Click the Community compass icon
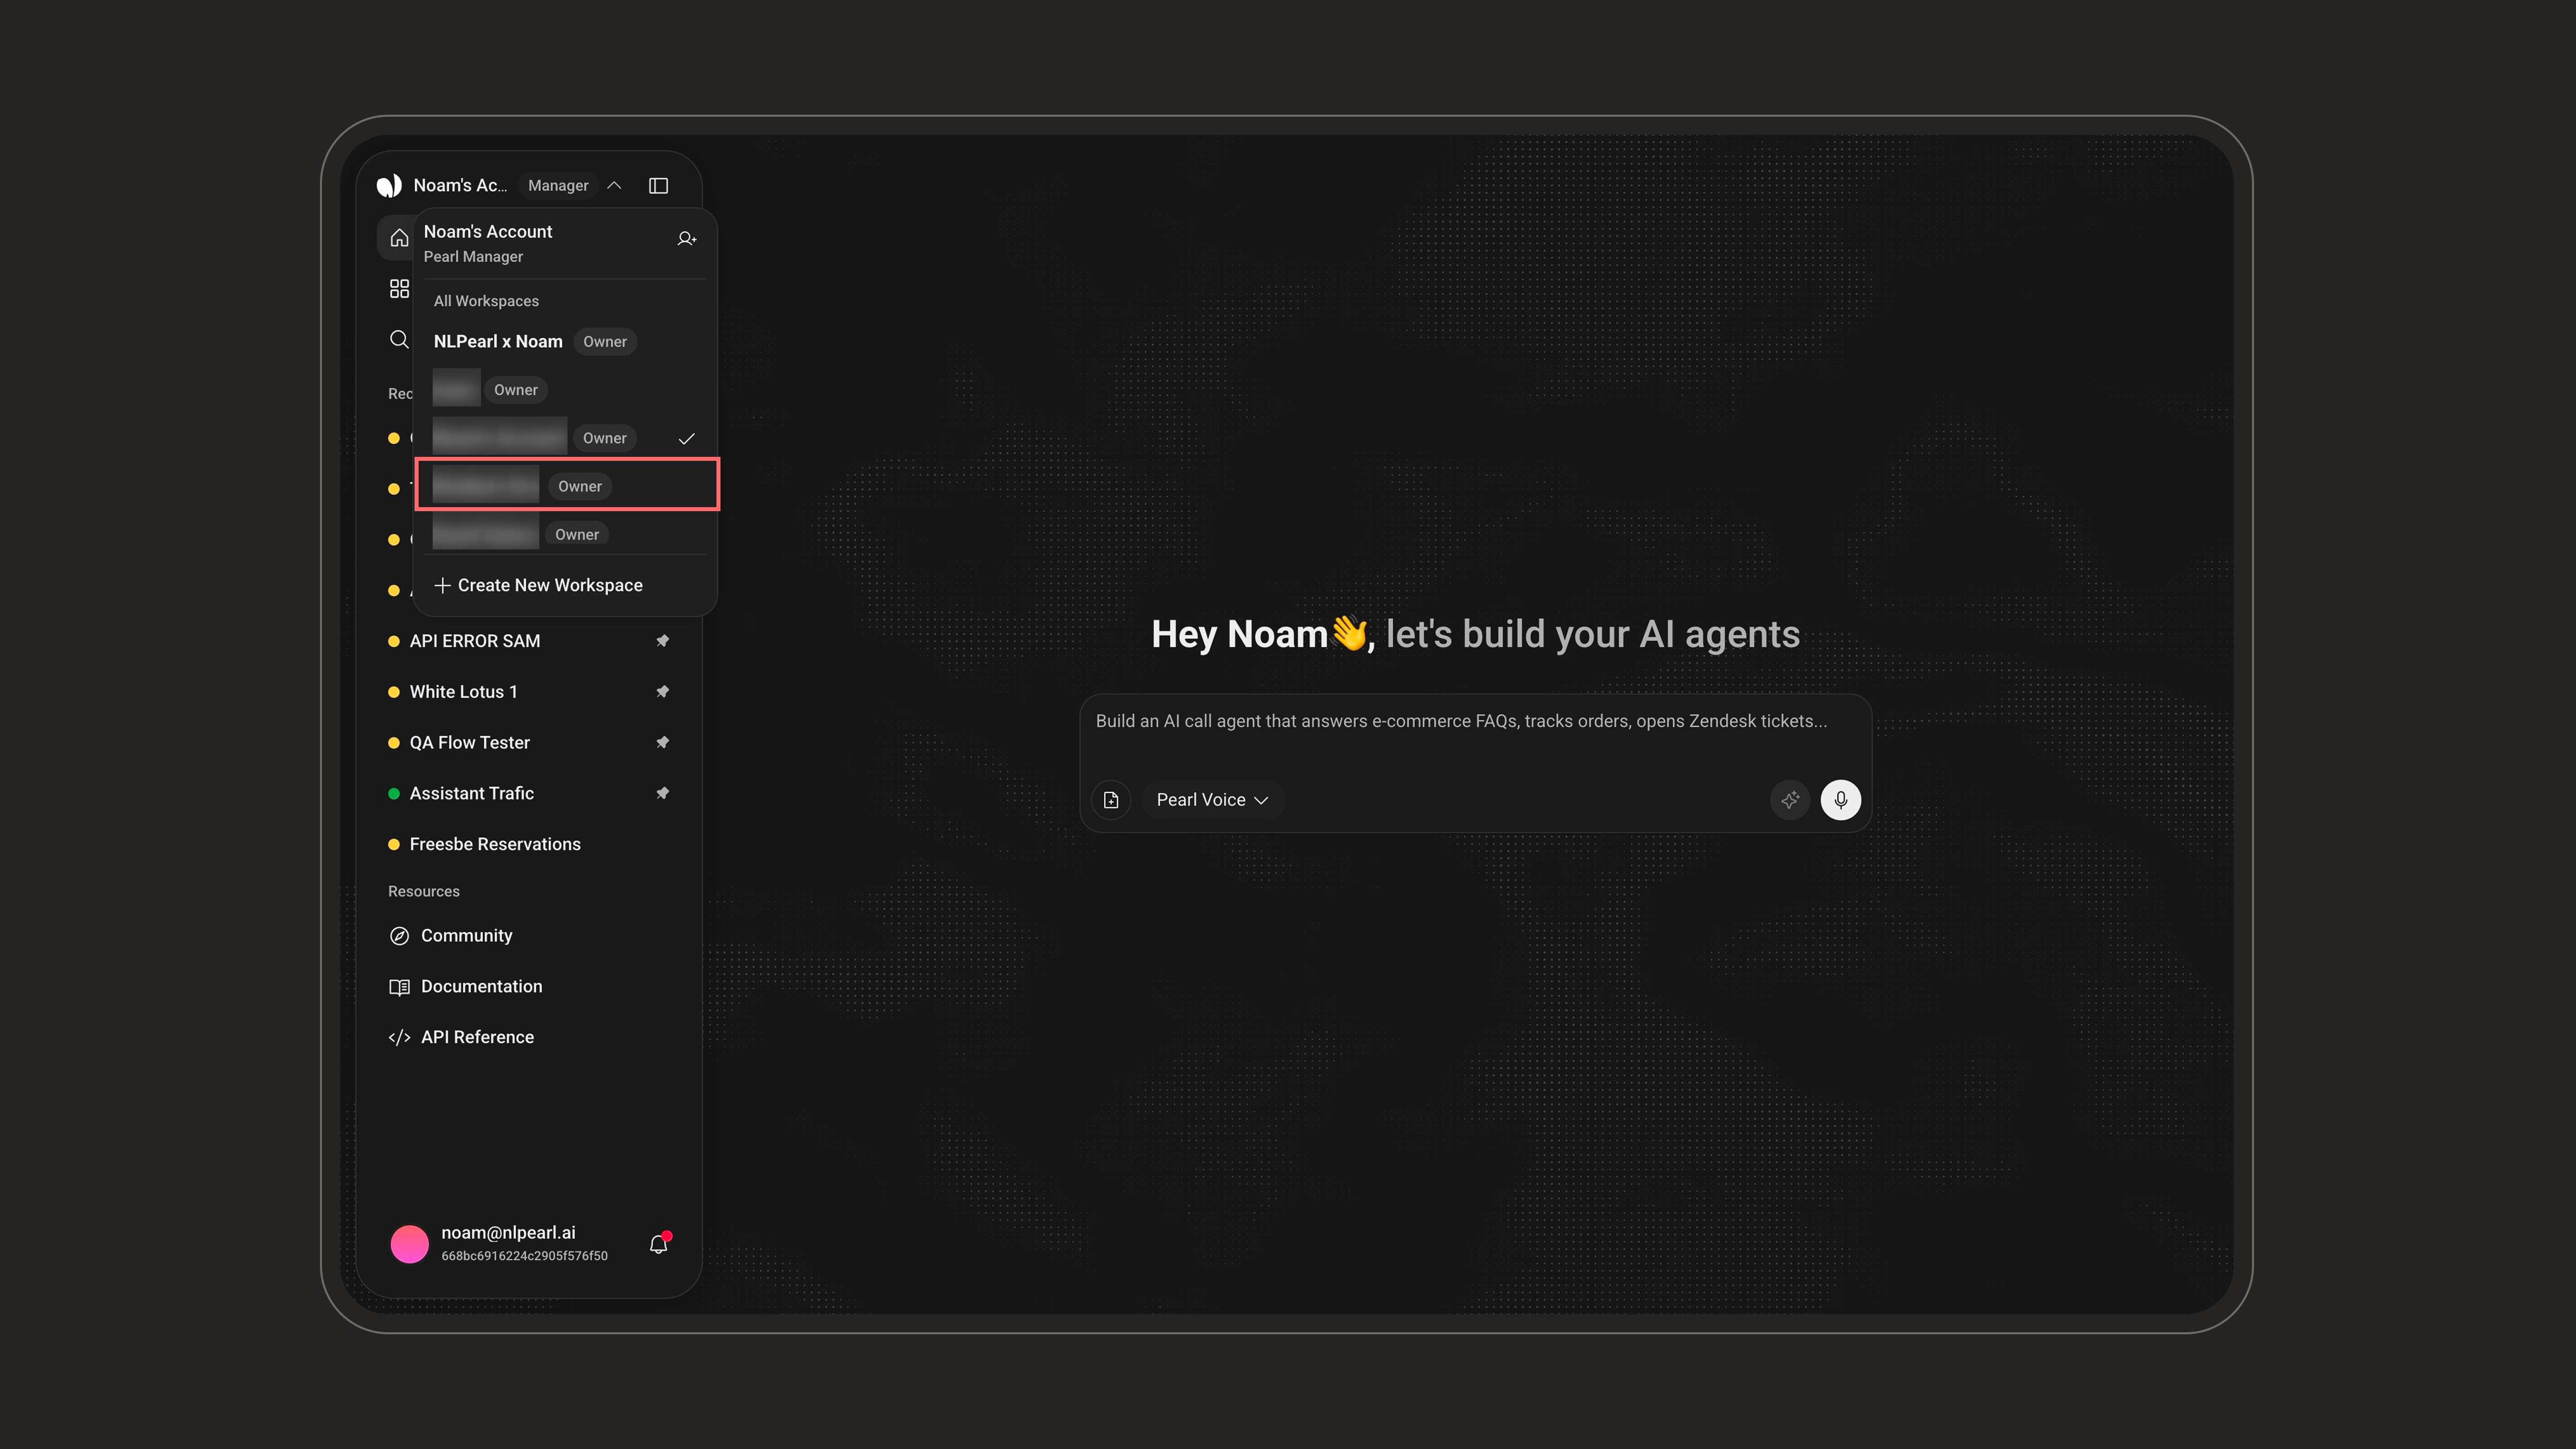 pos(399,935)
